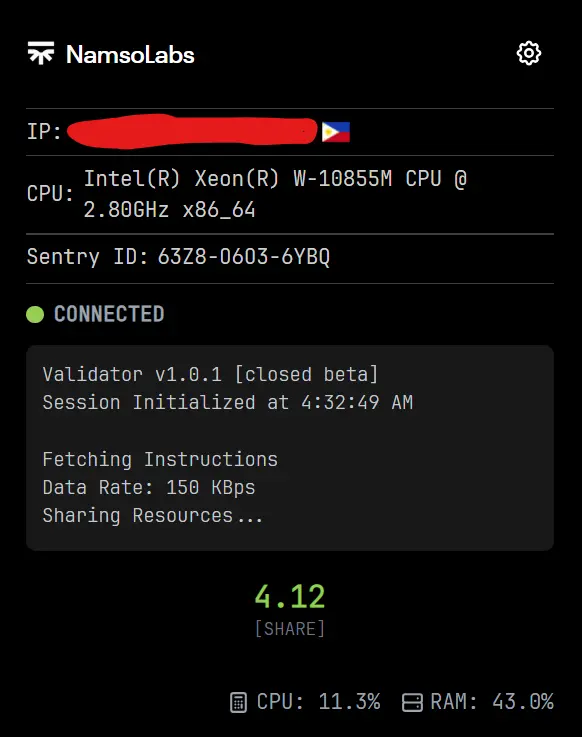Click the Data Rate 150 KBps line
Screen dimensions: 582x737
pos(149,487)
